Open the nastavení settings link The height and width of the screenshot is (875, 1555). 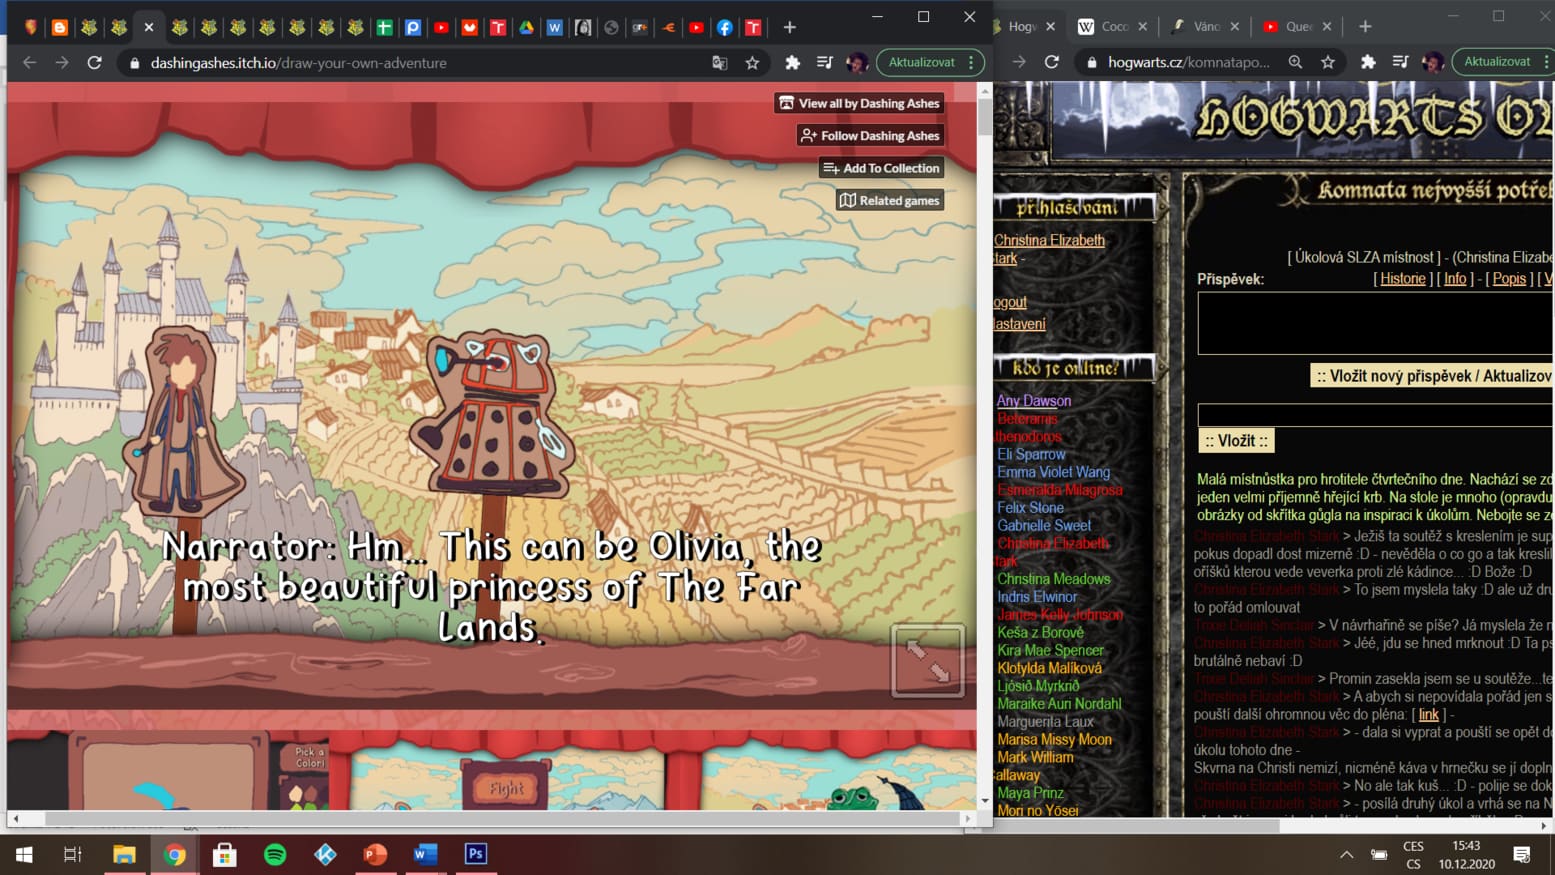pos(1019,324)
